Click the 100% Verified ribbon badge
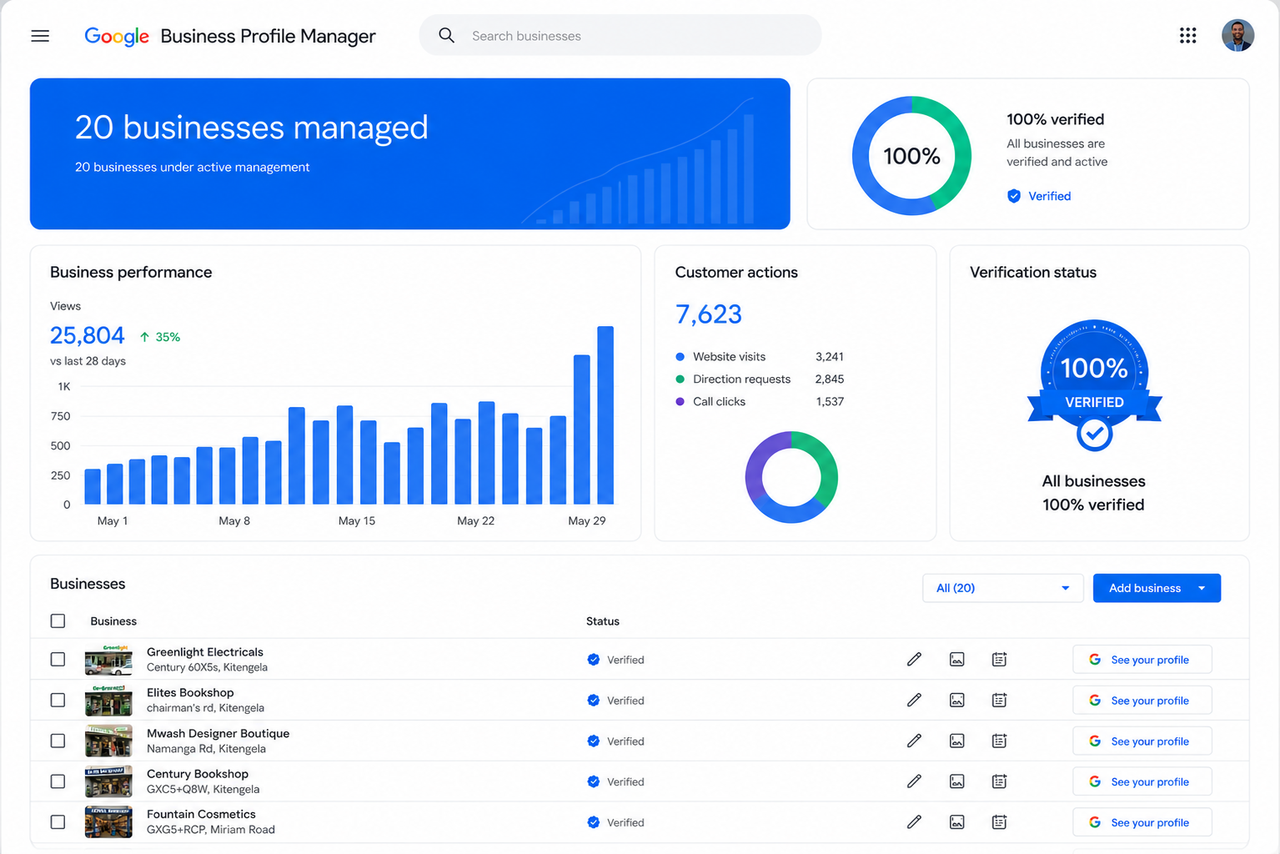 point(1094,386)
